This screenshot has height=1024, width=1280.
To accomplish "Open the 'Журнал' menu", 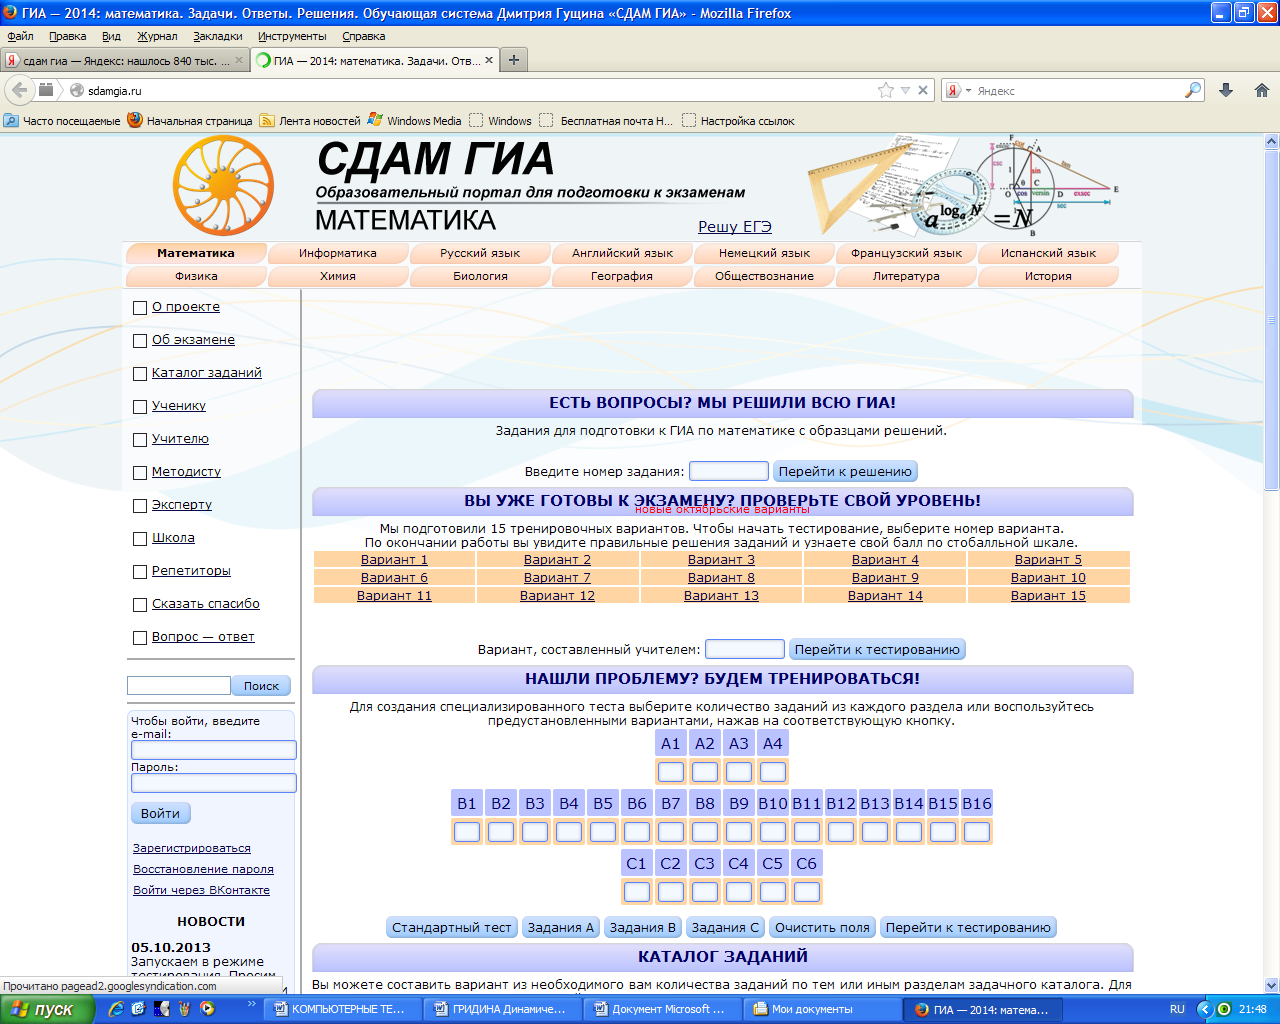I will pyautogui.click(x=157, y=36).
